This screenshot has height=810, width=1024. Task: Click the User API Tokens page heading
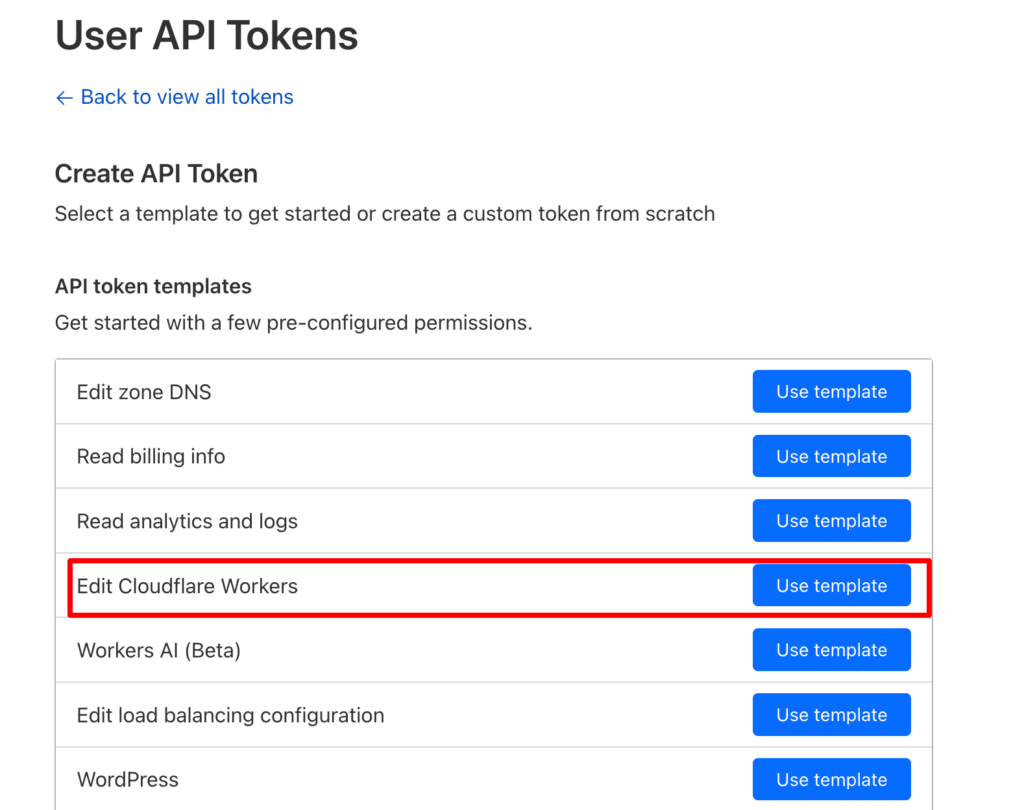click(206, 35)
